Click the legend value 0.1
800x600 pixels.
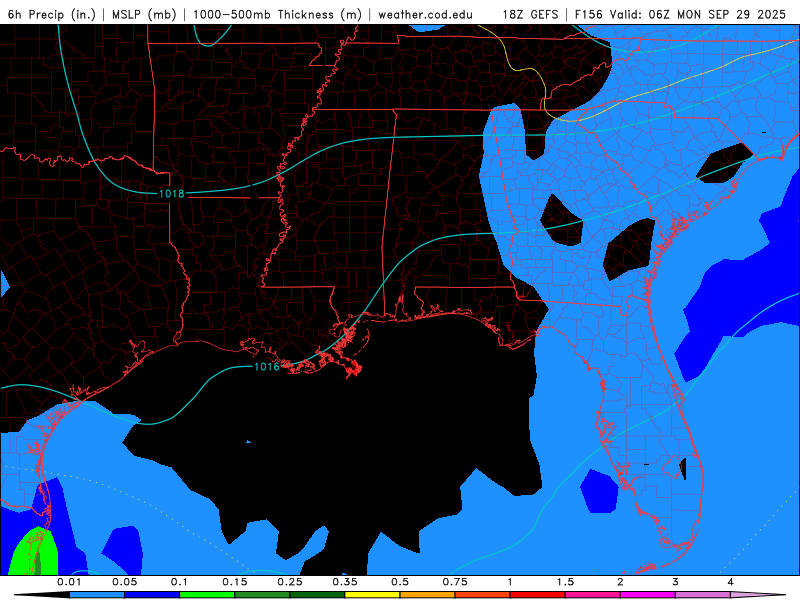(x=179, y=582)
